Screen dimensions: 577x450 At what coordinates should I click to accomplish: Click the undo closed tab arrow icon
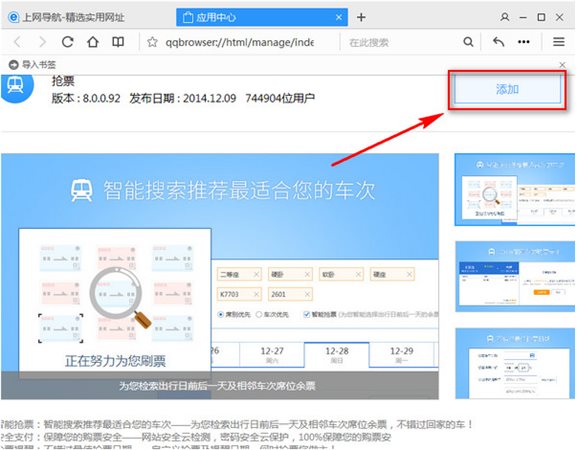click(498, 42)
